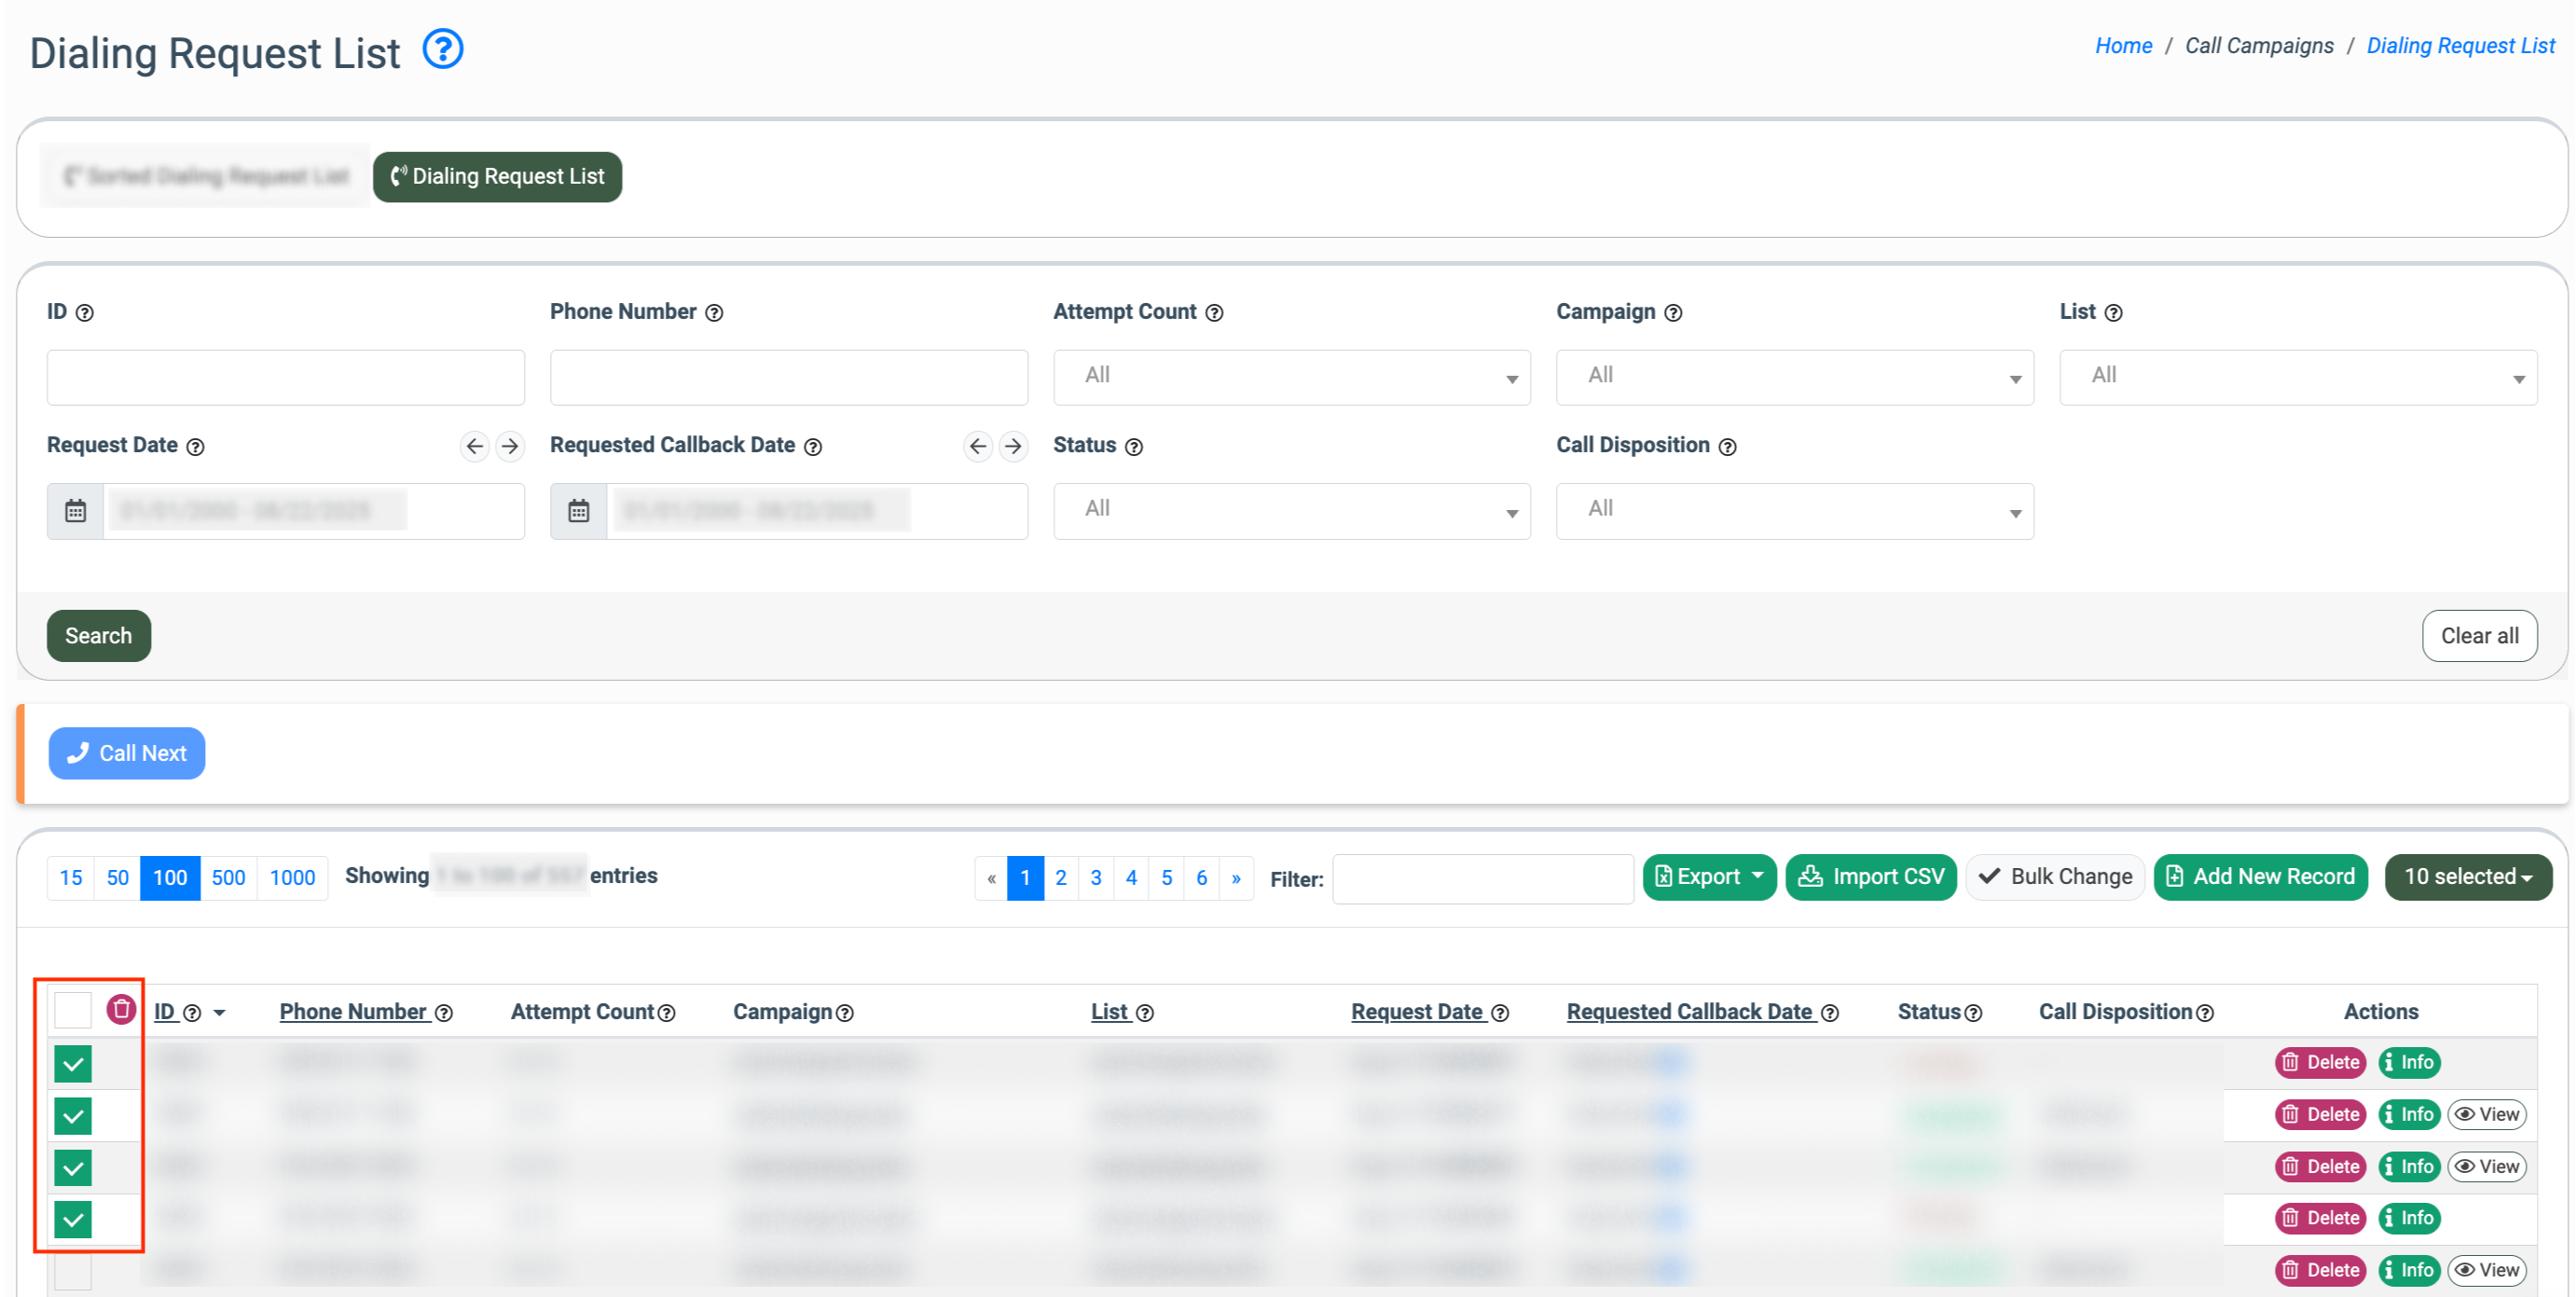2576x1297 pixels.
Task: Show 500 entries per page
Action: pos(228,878)
